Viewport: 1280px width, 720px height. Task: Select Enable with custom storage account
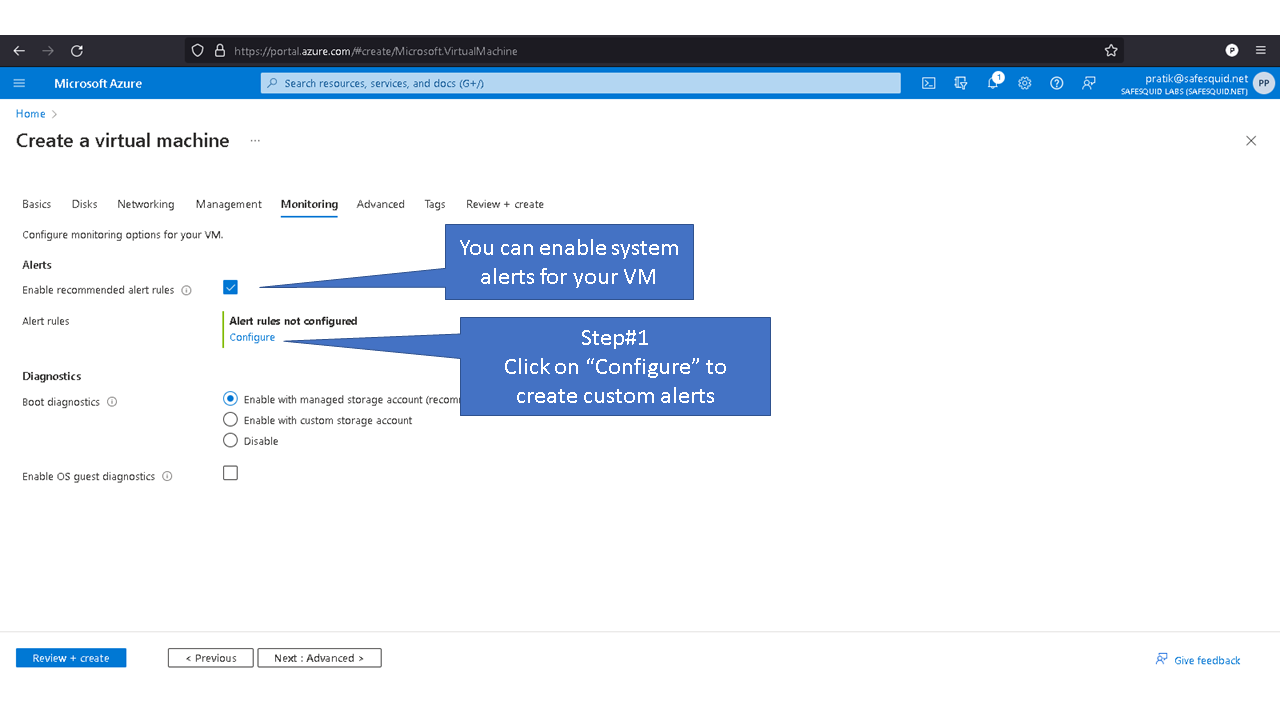(x=231, y=420)
